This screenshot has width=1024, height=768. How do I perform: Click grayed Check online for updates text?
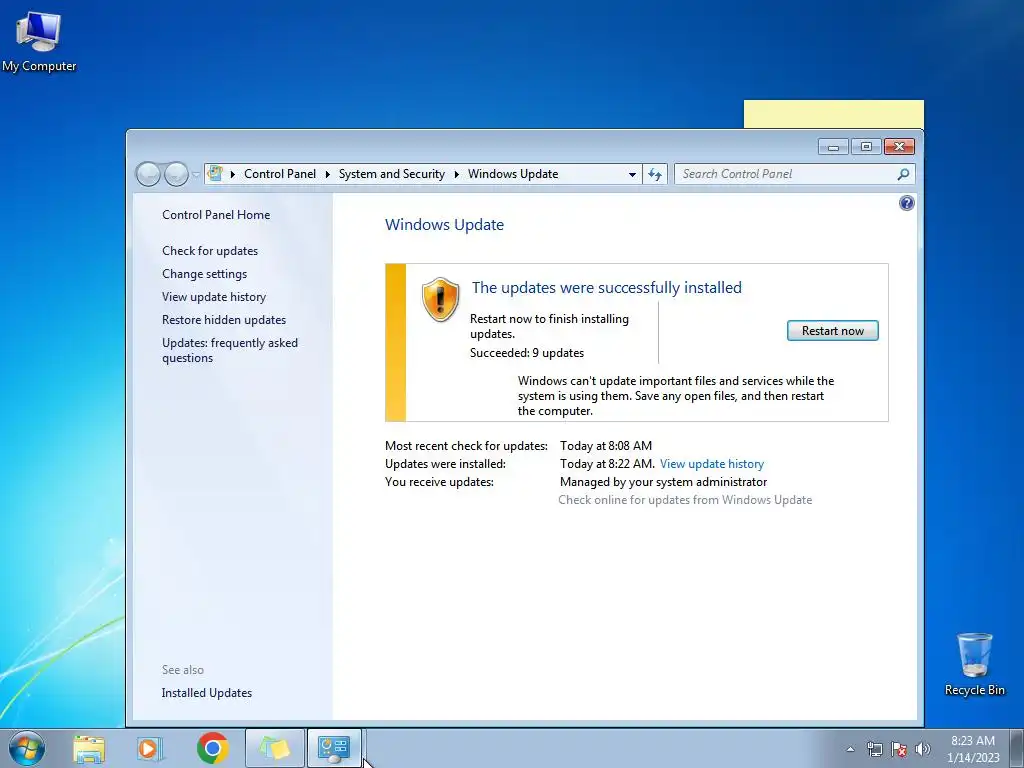(685, 500)
